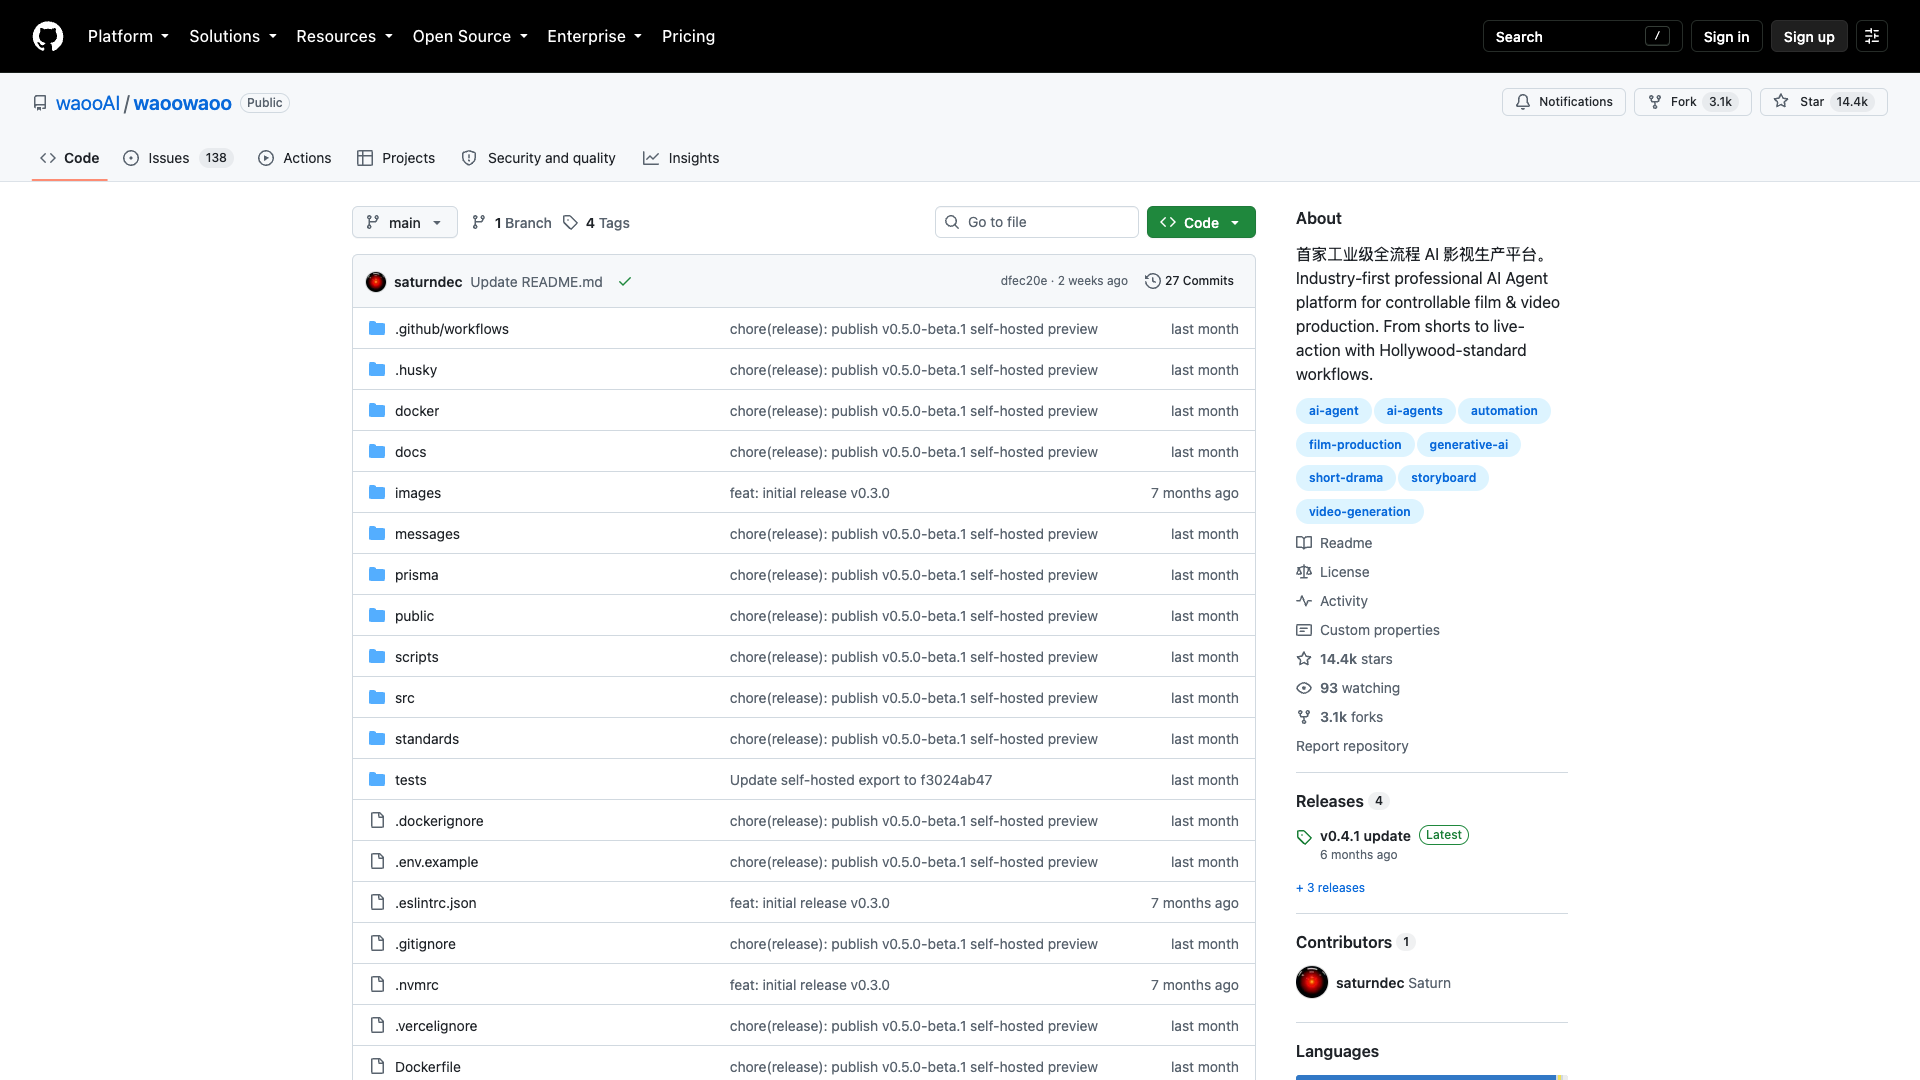Open the Dockerfile file
This screenshot has height=1080, width=1920.
point(428,1067)
